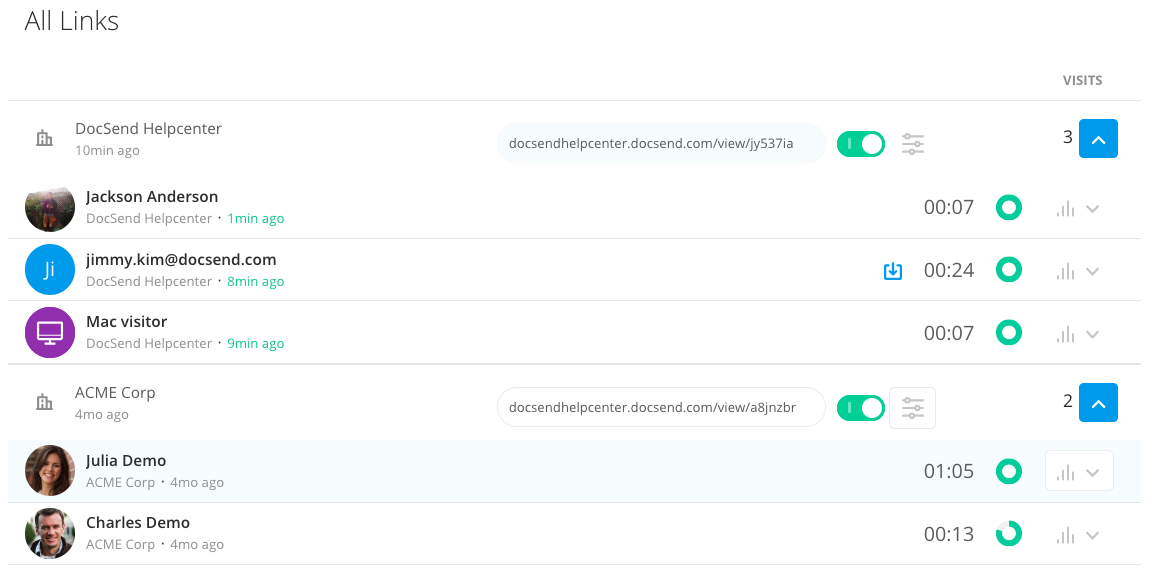Disable the DocSend Helpcenter link toggle
Viewport: 1153px width, 570px height.
point(861,143)
